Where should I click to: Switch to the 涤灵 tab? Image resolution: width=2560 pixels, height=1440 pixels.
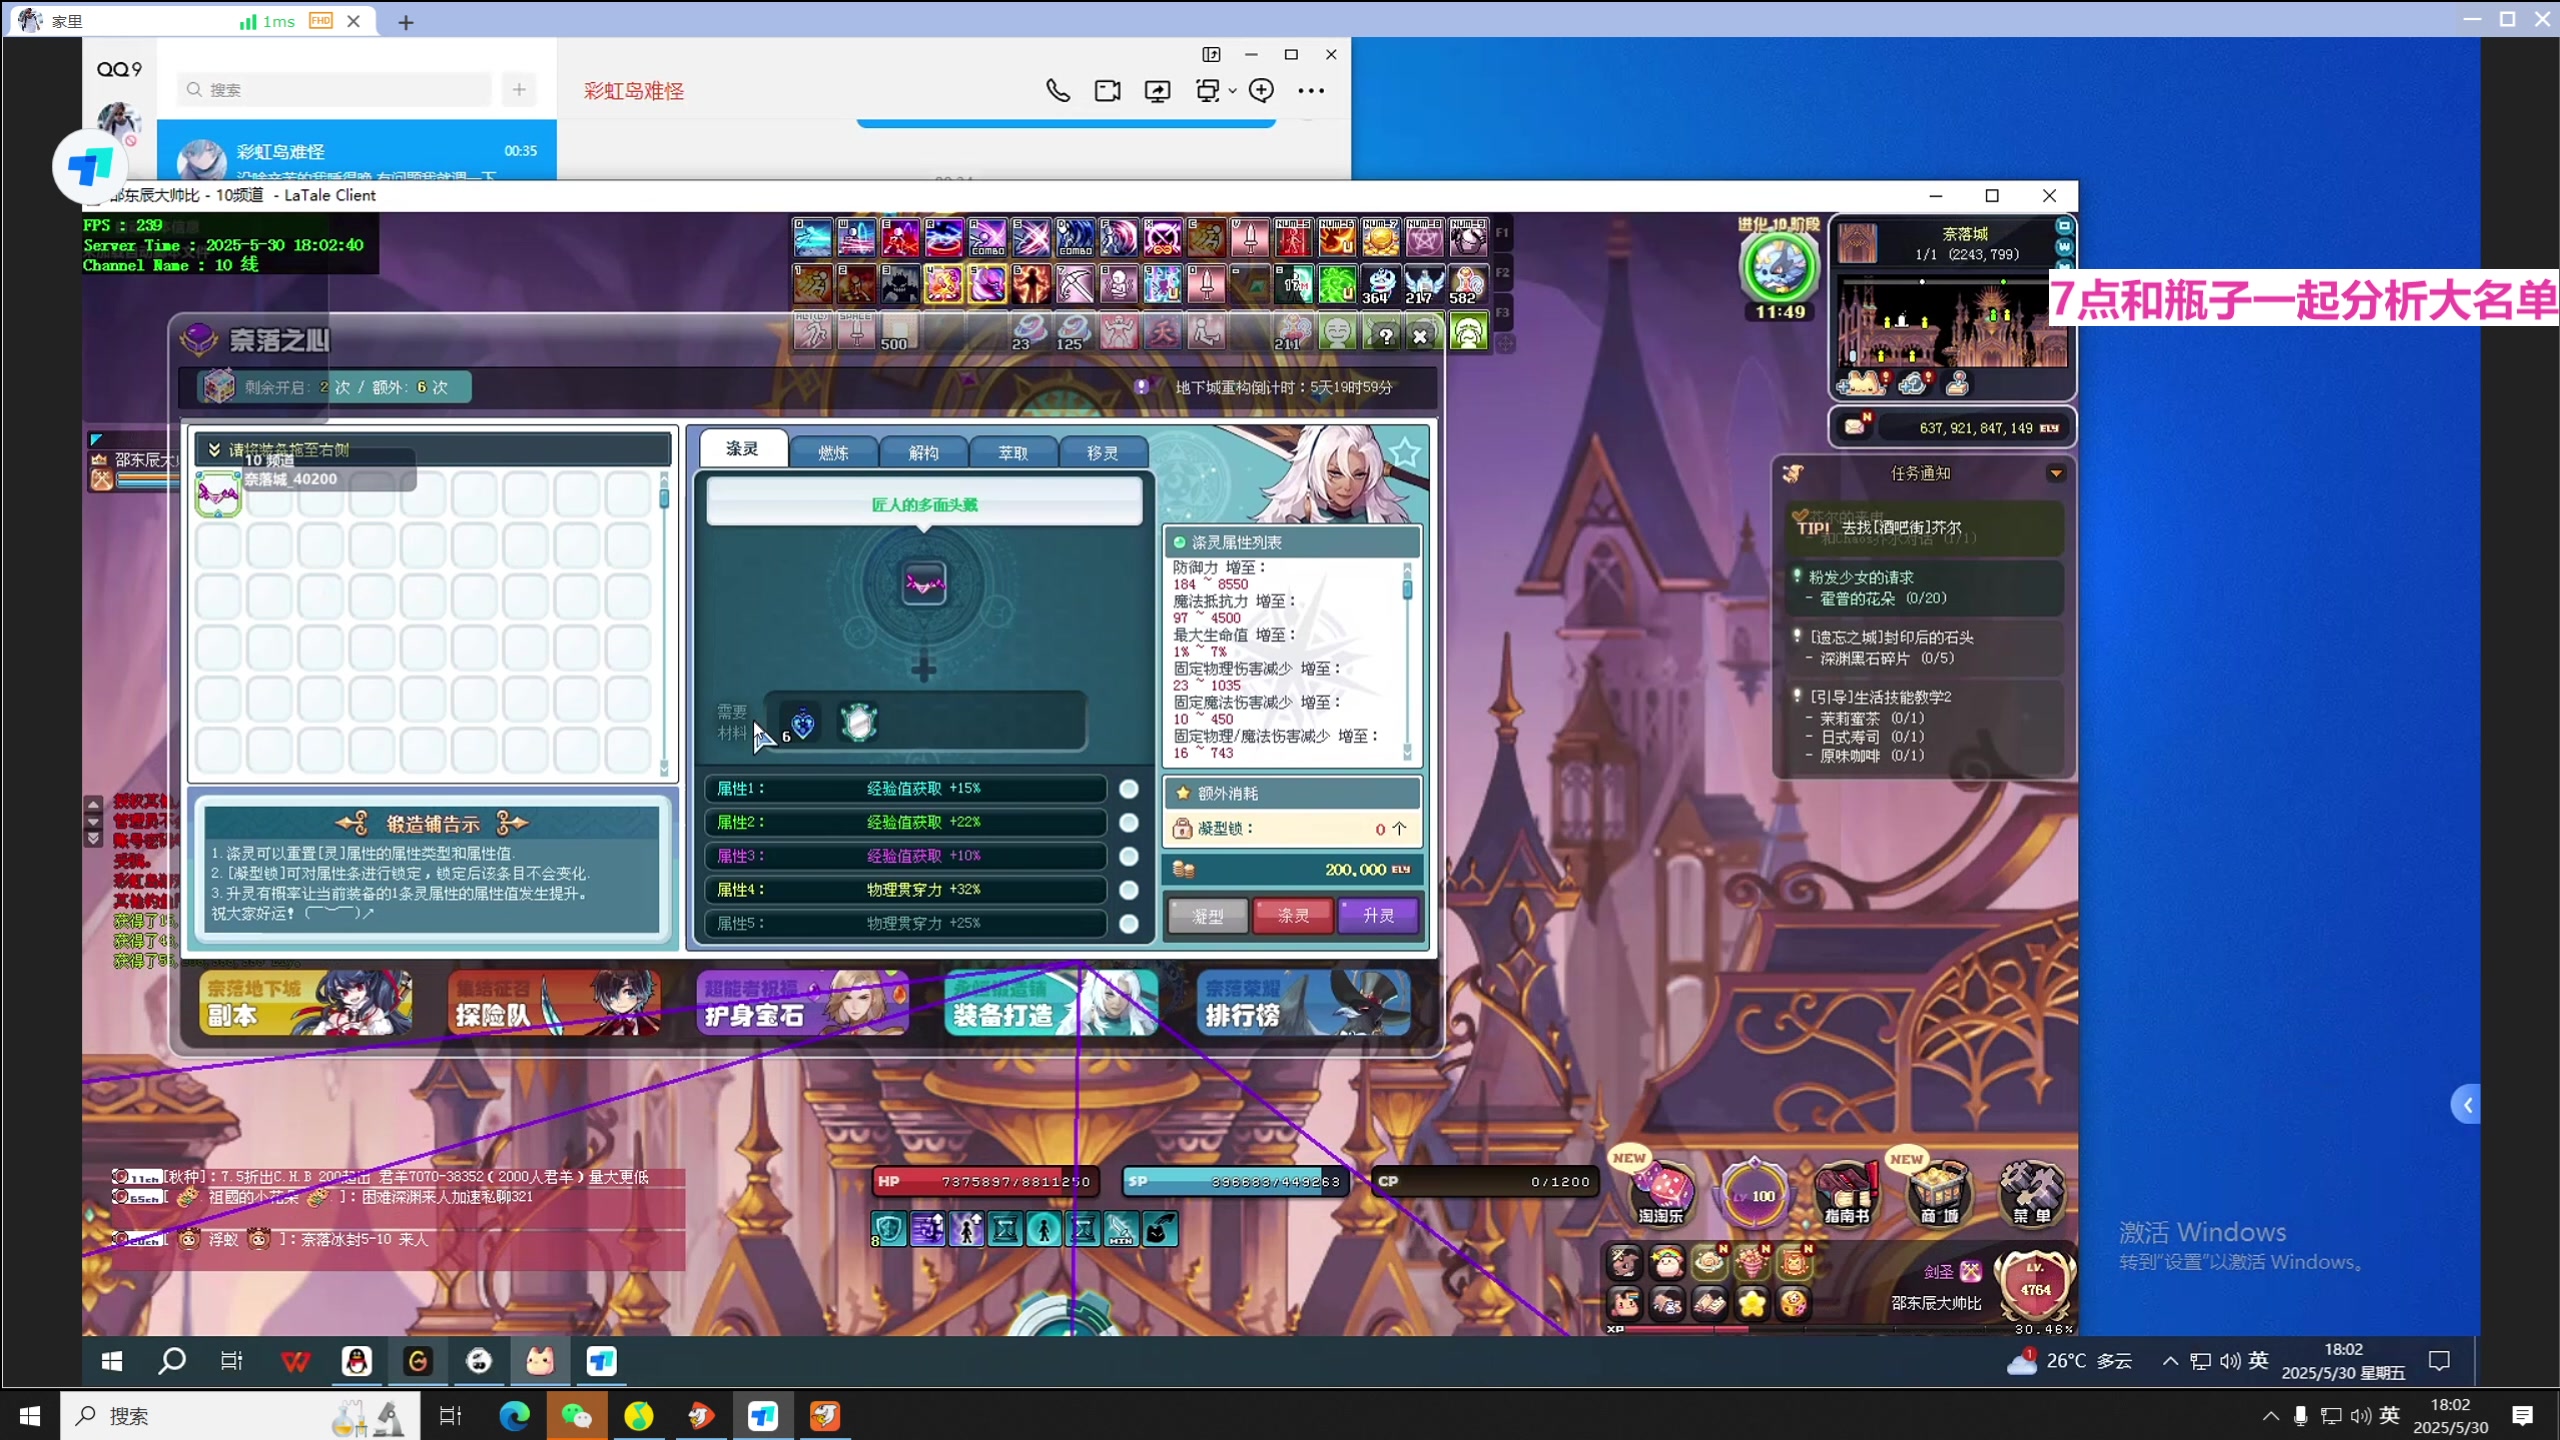pyautogui.click(x=743, y=449)
